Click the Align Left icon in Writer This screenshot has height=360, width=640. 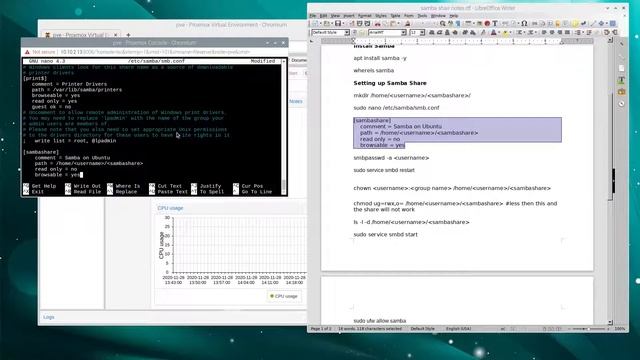[x=544, y=32]
